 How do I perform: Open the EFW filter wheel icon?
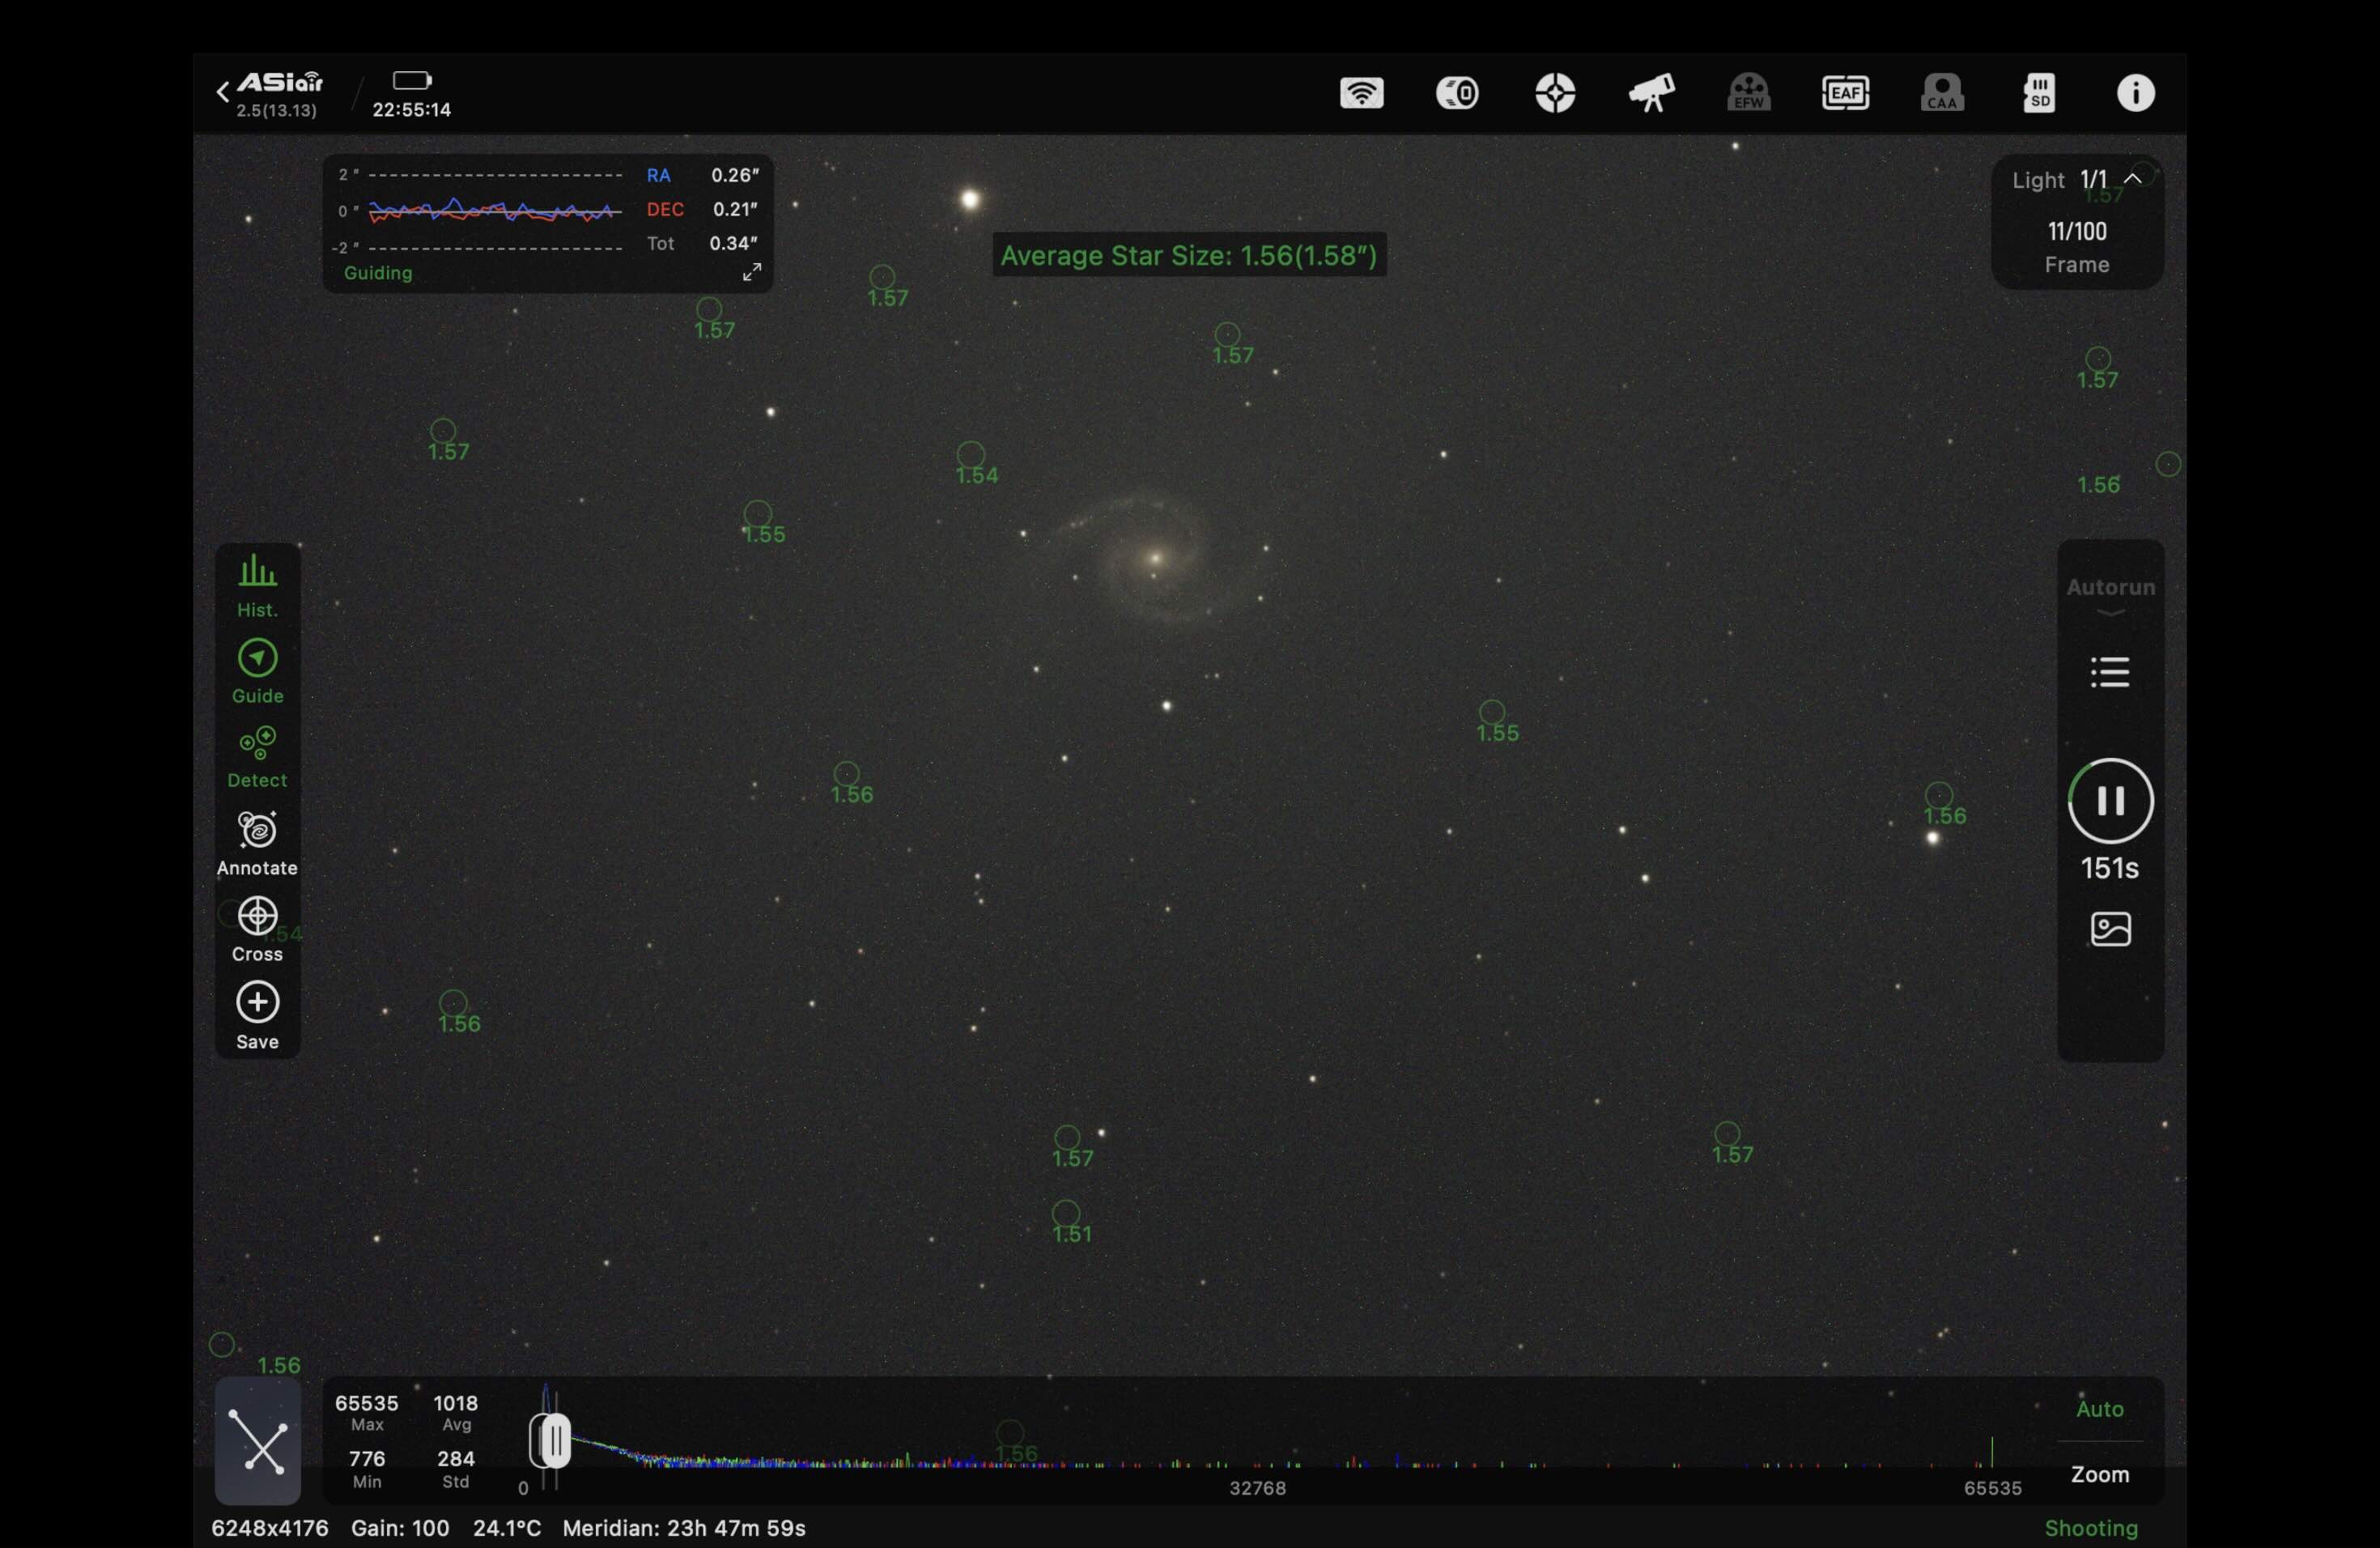pos(1748,93)
